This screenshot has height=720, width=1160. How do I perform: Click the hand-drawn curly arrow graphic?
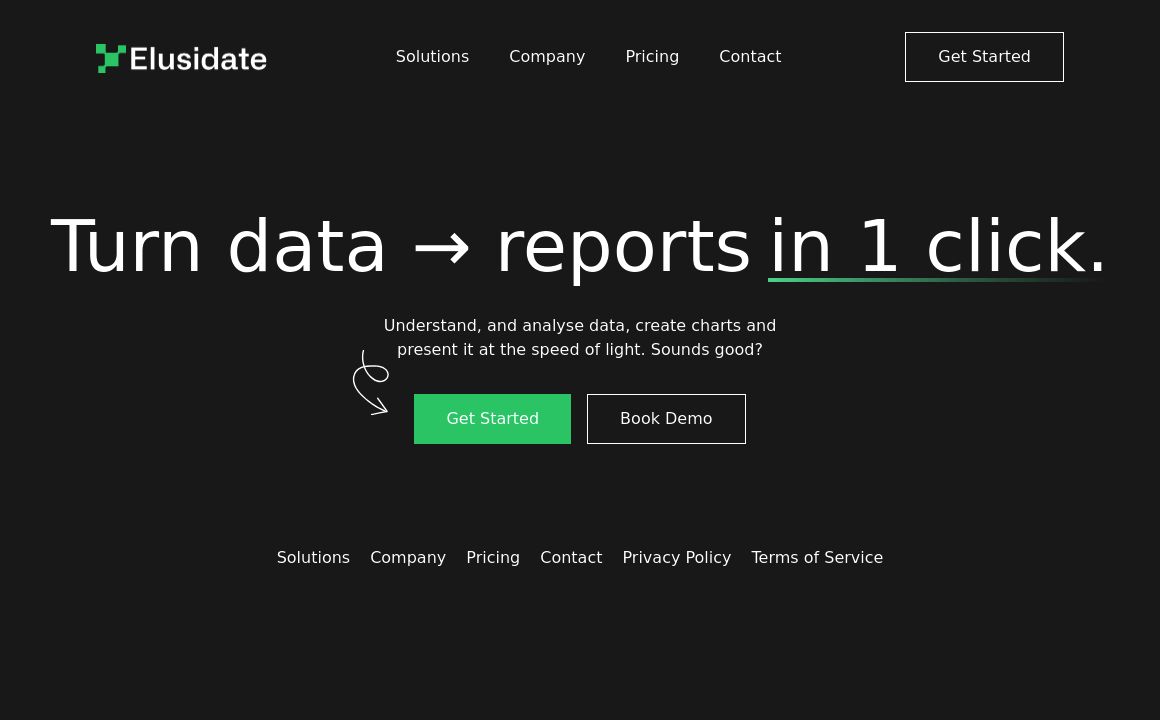click(370, 383)
